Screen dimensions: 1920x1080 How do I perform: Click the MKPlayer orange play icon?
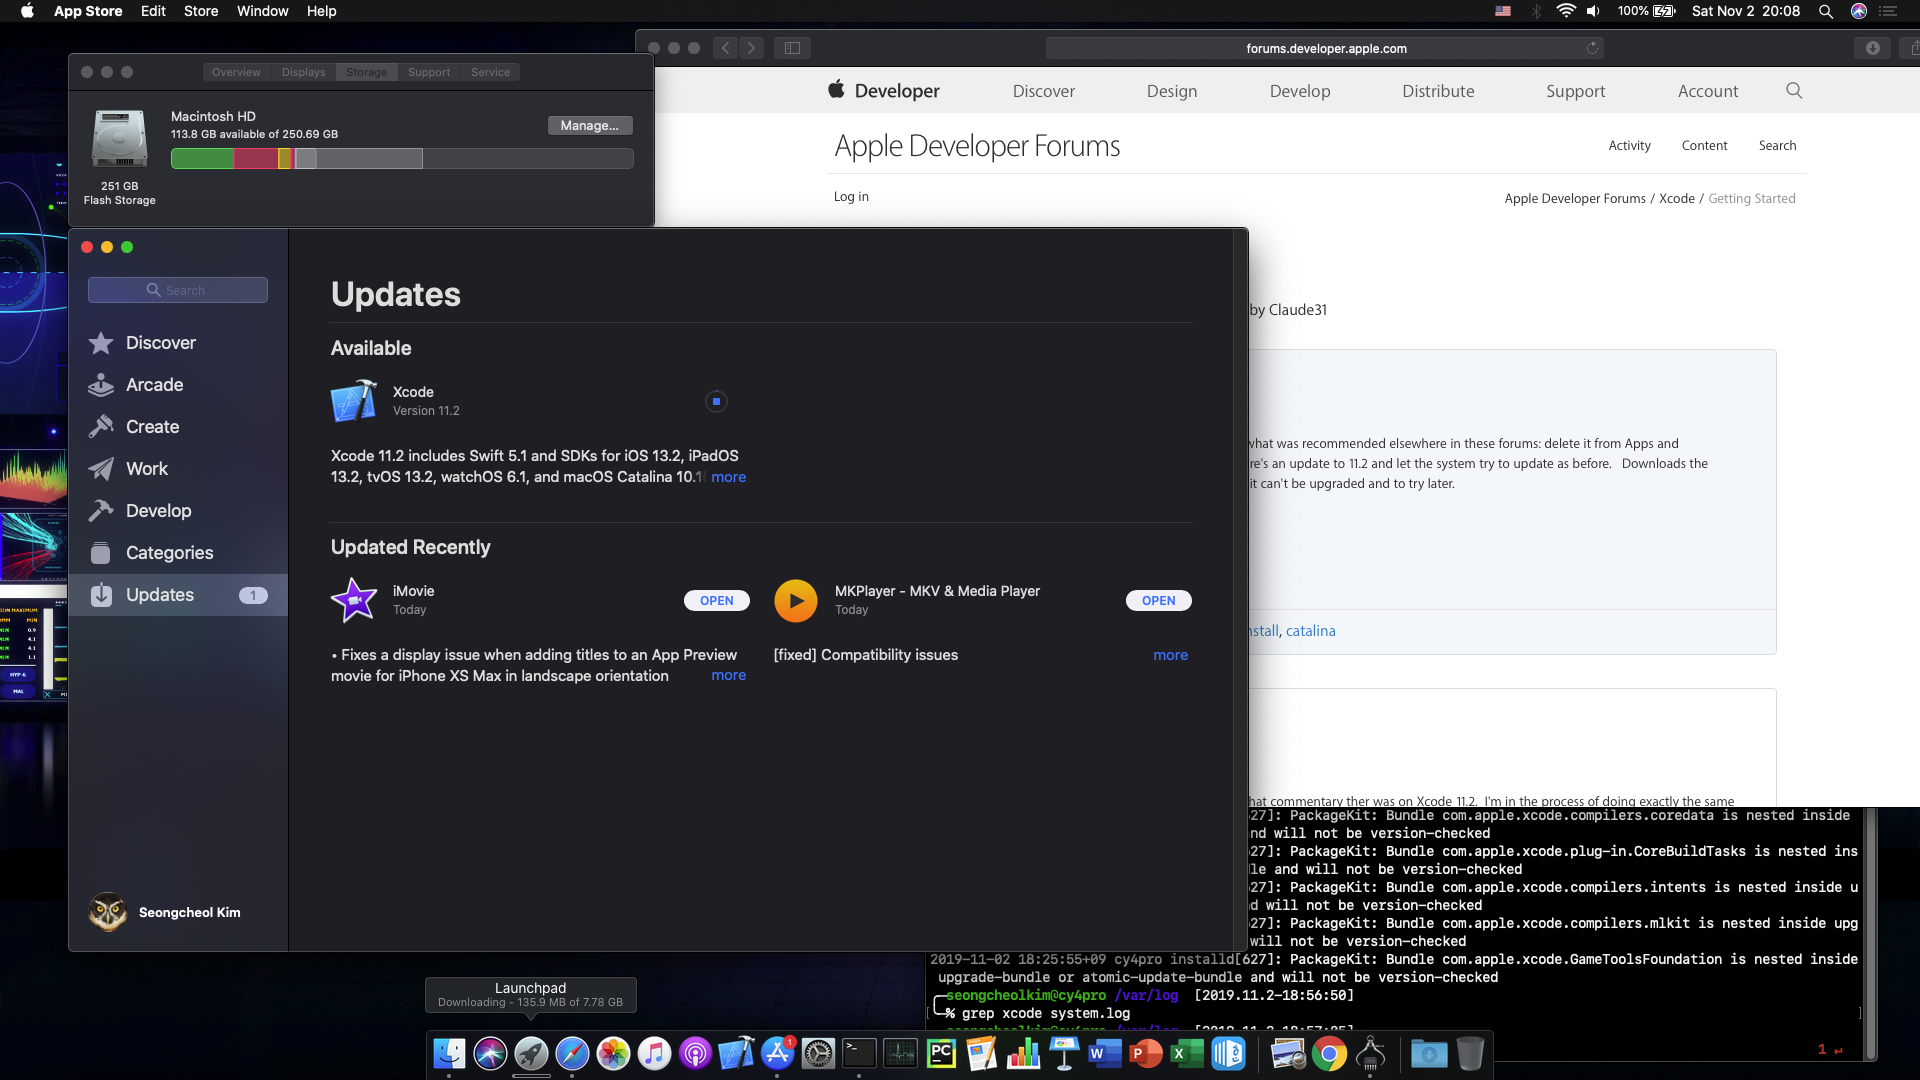(796, 600)
